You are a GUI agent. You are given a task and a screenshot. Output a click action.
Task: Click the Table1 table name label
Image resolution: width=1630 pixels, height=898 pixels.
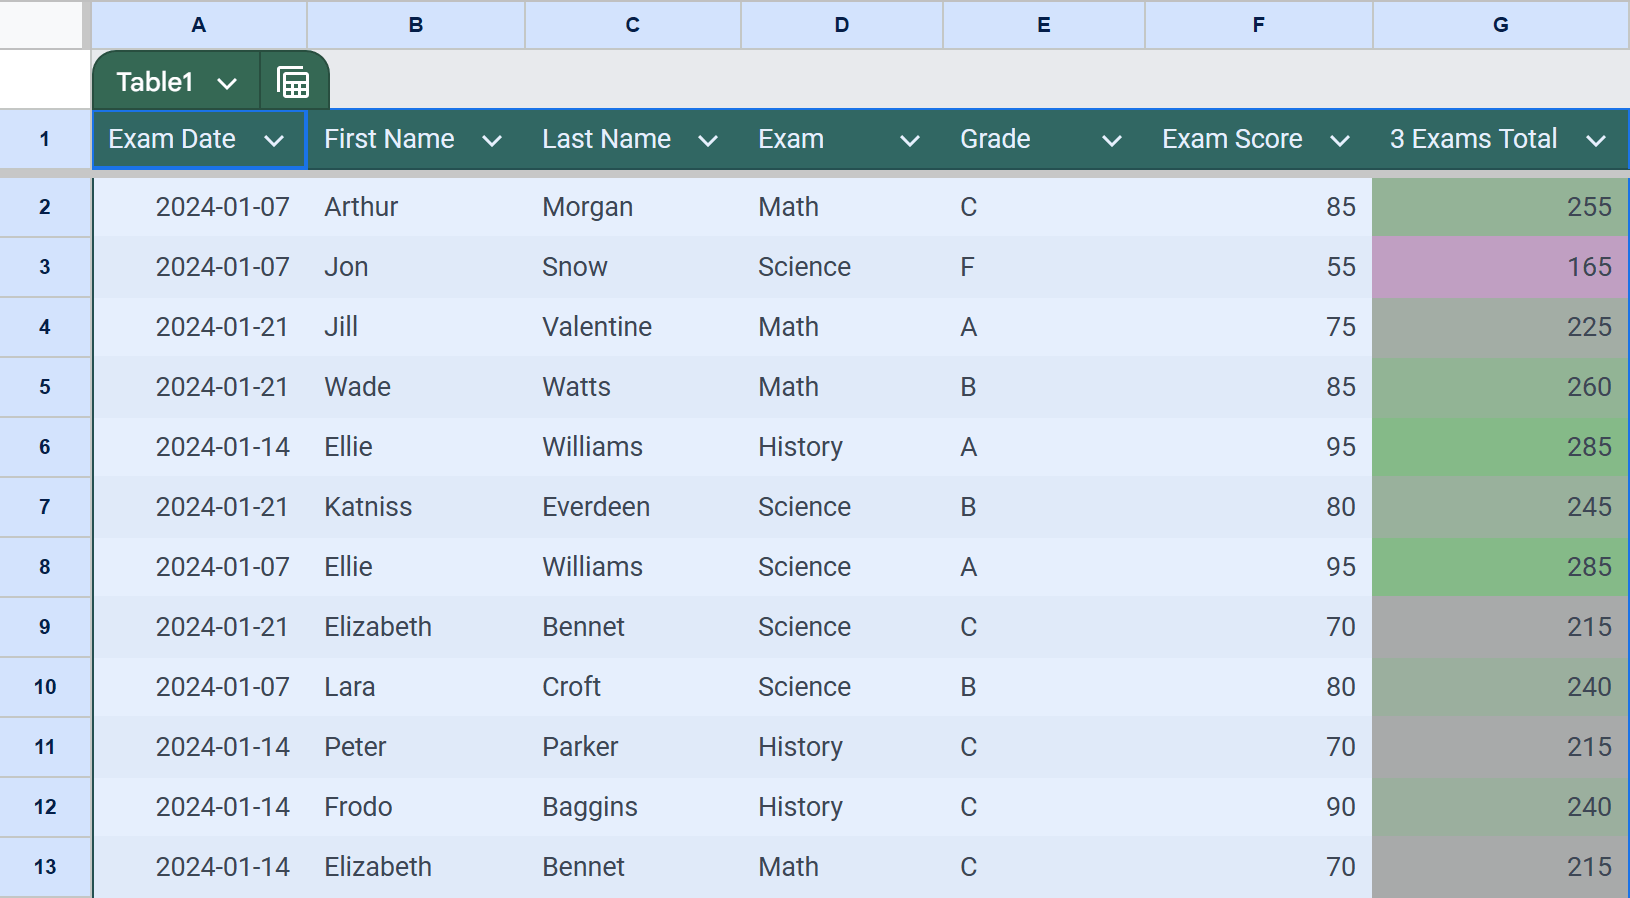coord(154,82)
